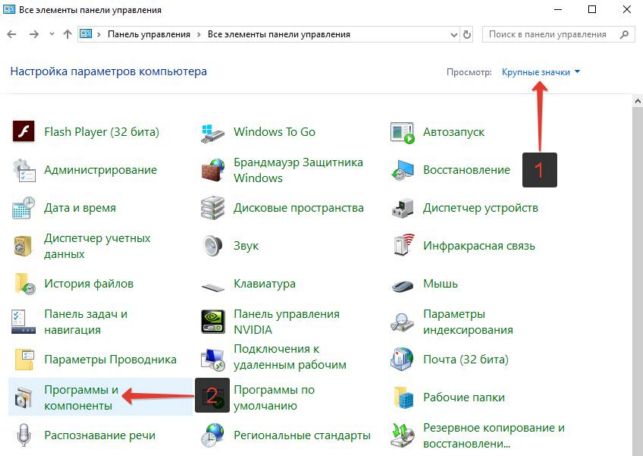Open the Подключения к удаленным рабочим icon

coord(212,360)
